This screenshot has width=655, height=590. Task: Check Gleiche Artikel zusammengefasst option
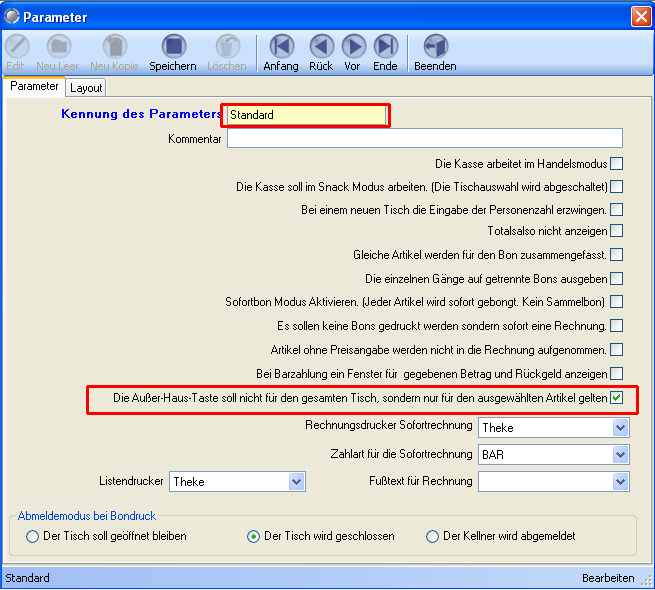pyautogui.click(x=616, y=254)
